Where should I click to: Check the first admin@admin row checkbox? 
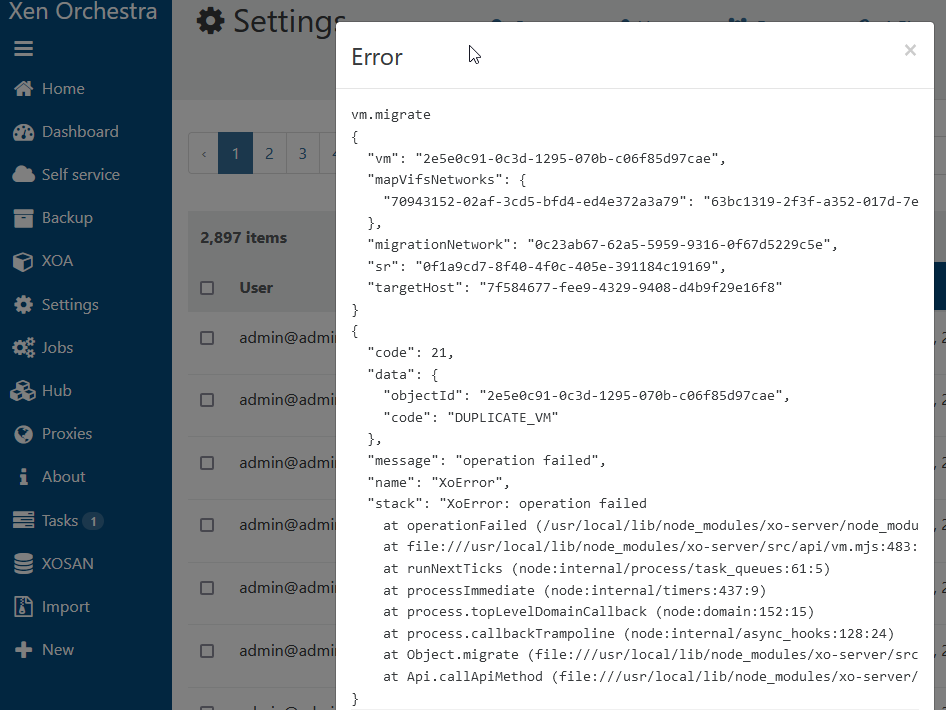[x=207, y=338]
